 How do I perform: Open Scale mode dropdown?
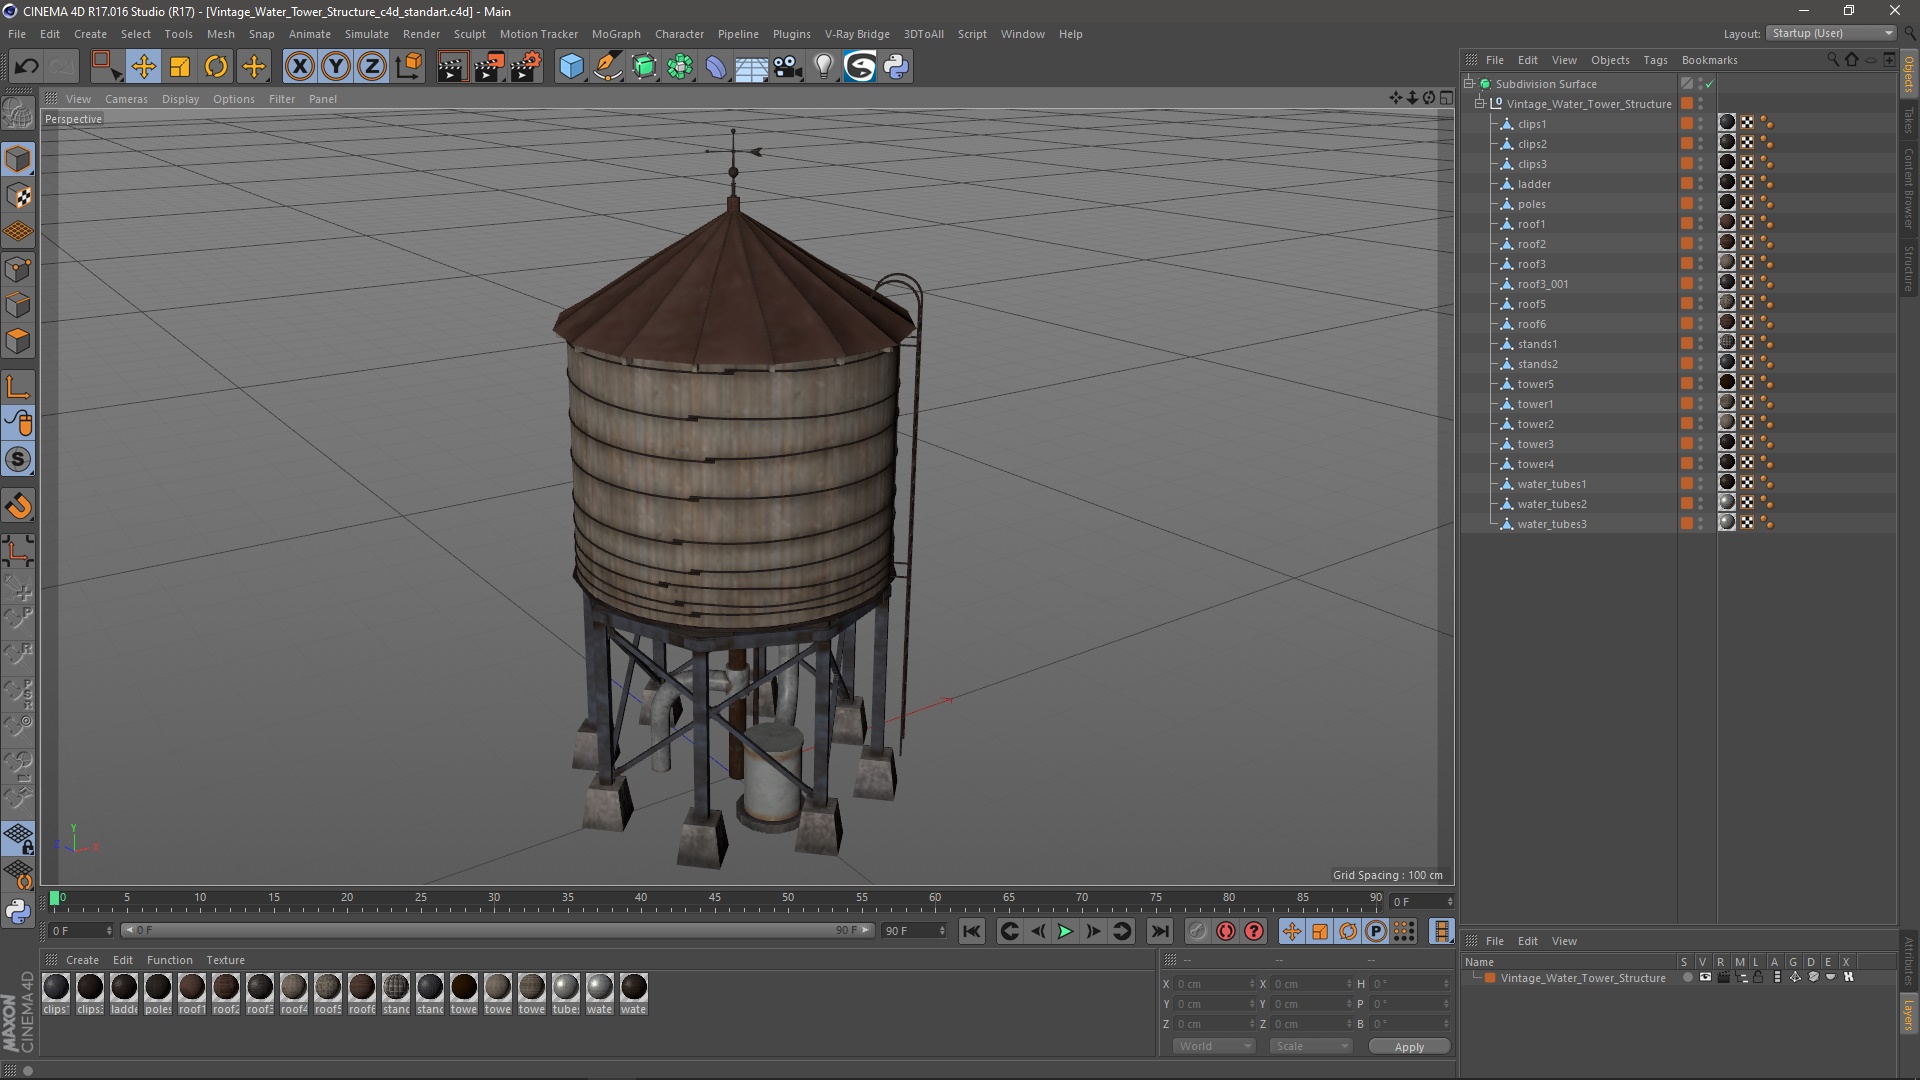pyautogui.click(x=1311, y=1046)
